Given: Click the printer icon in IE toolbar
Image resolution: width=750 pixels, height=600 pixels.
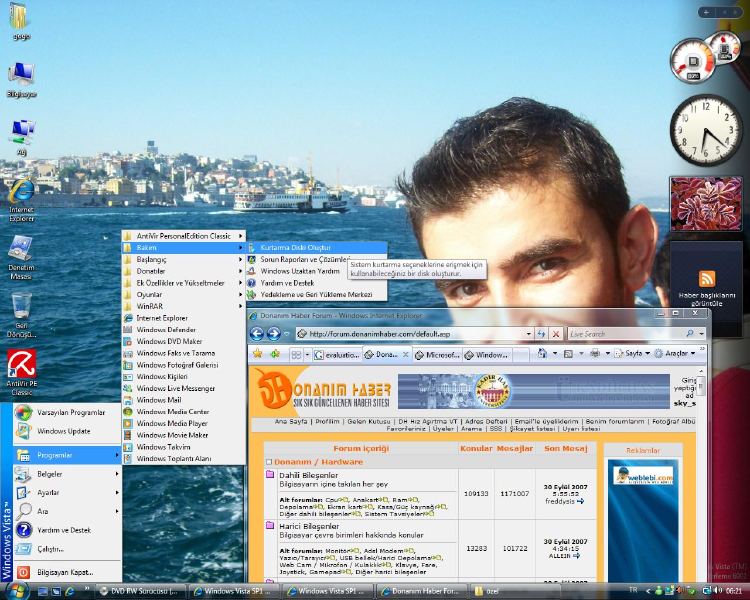Looking at the screenshot, I should (595, 354).
